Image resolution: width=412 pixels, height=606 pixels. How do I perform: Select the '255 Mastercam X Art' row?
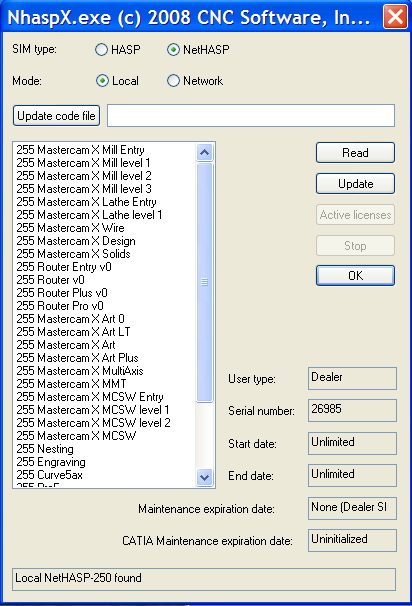pyautogui.click(x=104, y=345)
